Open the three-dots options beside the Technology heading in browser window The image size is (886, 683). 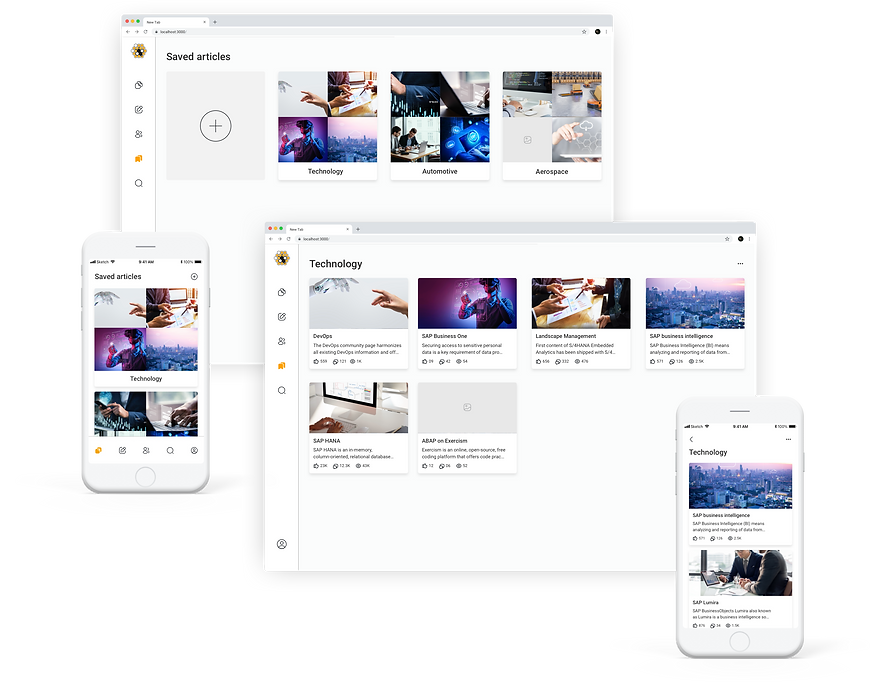740,264
